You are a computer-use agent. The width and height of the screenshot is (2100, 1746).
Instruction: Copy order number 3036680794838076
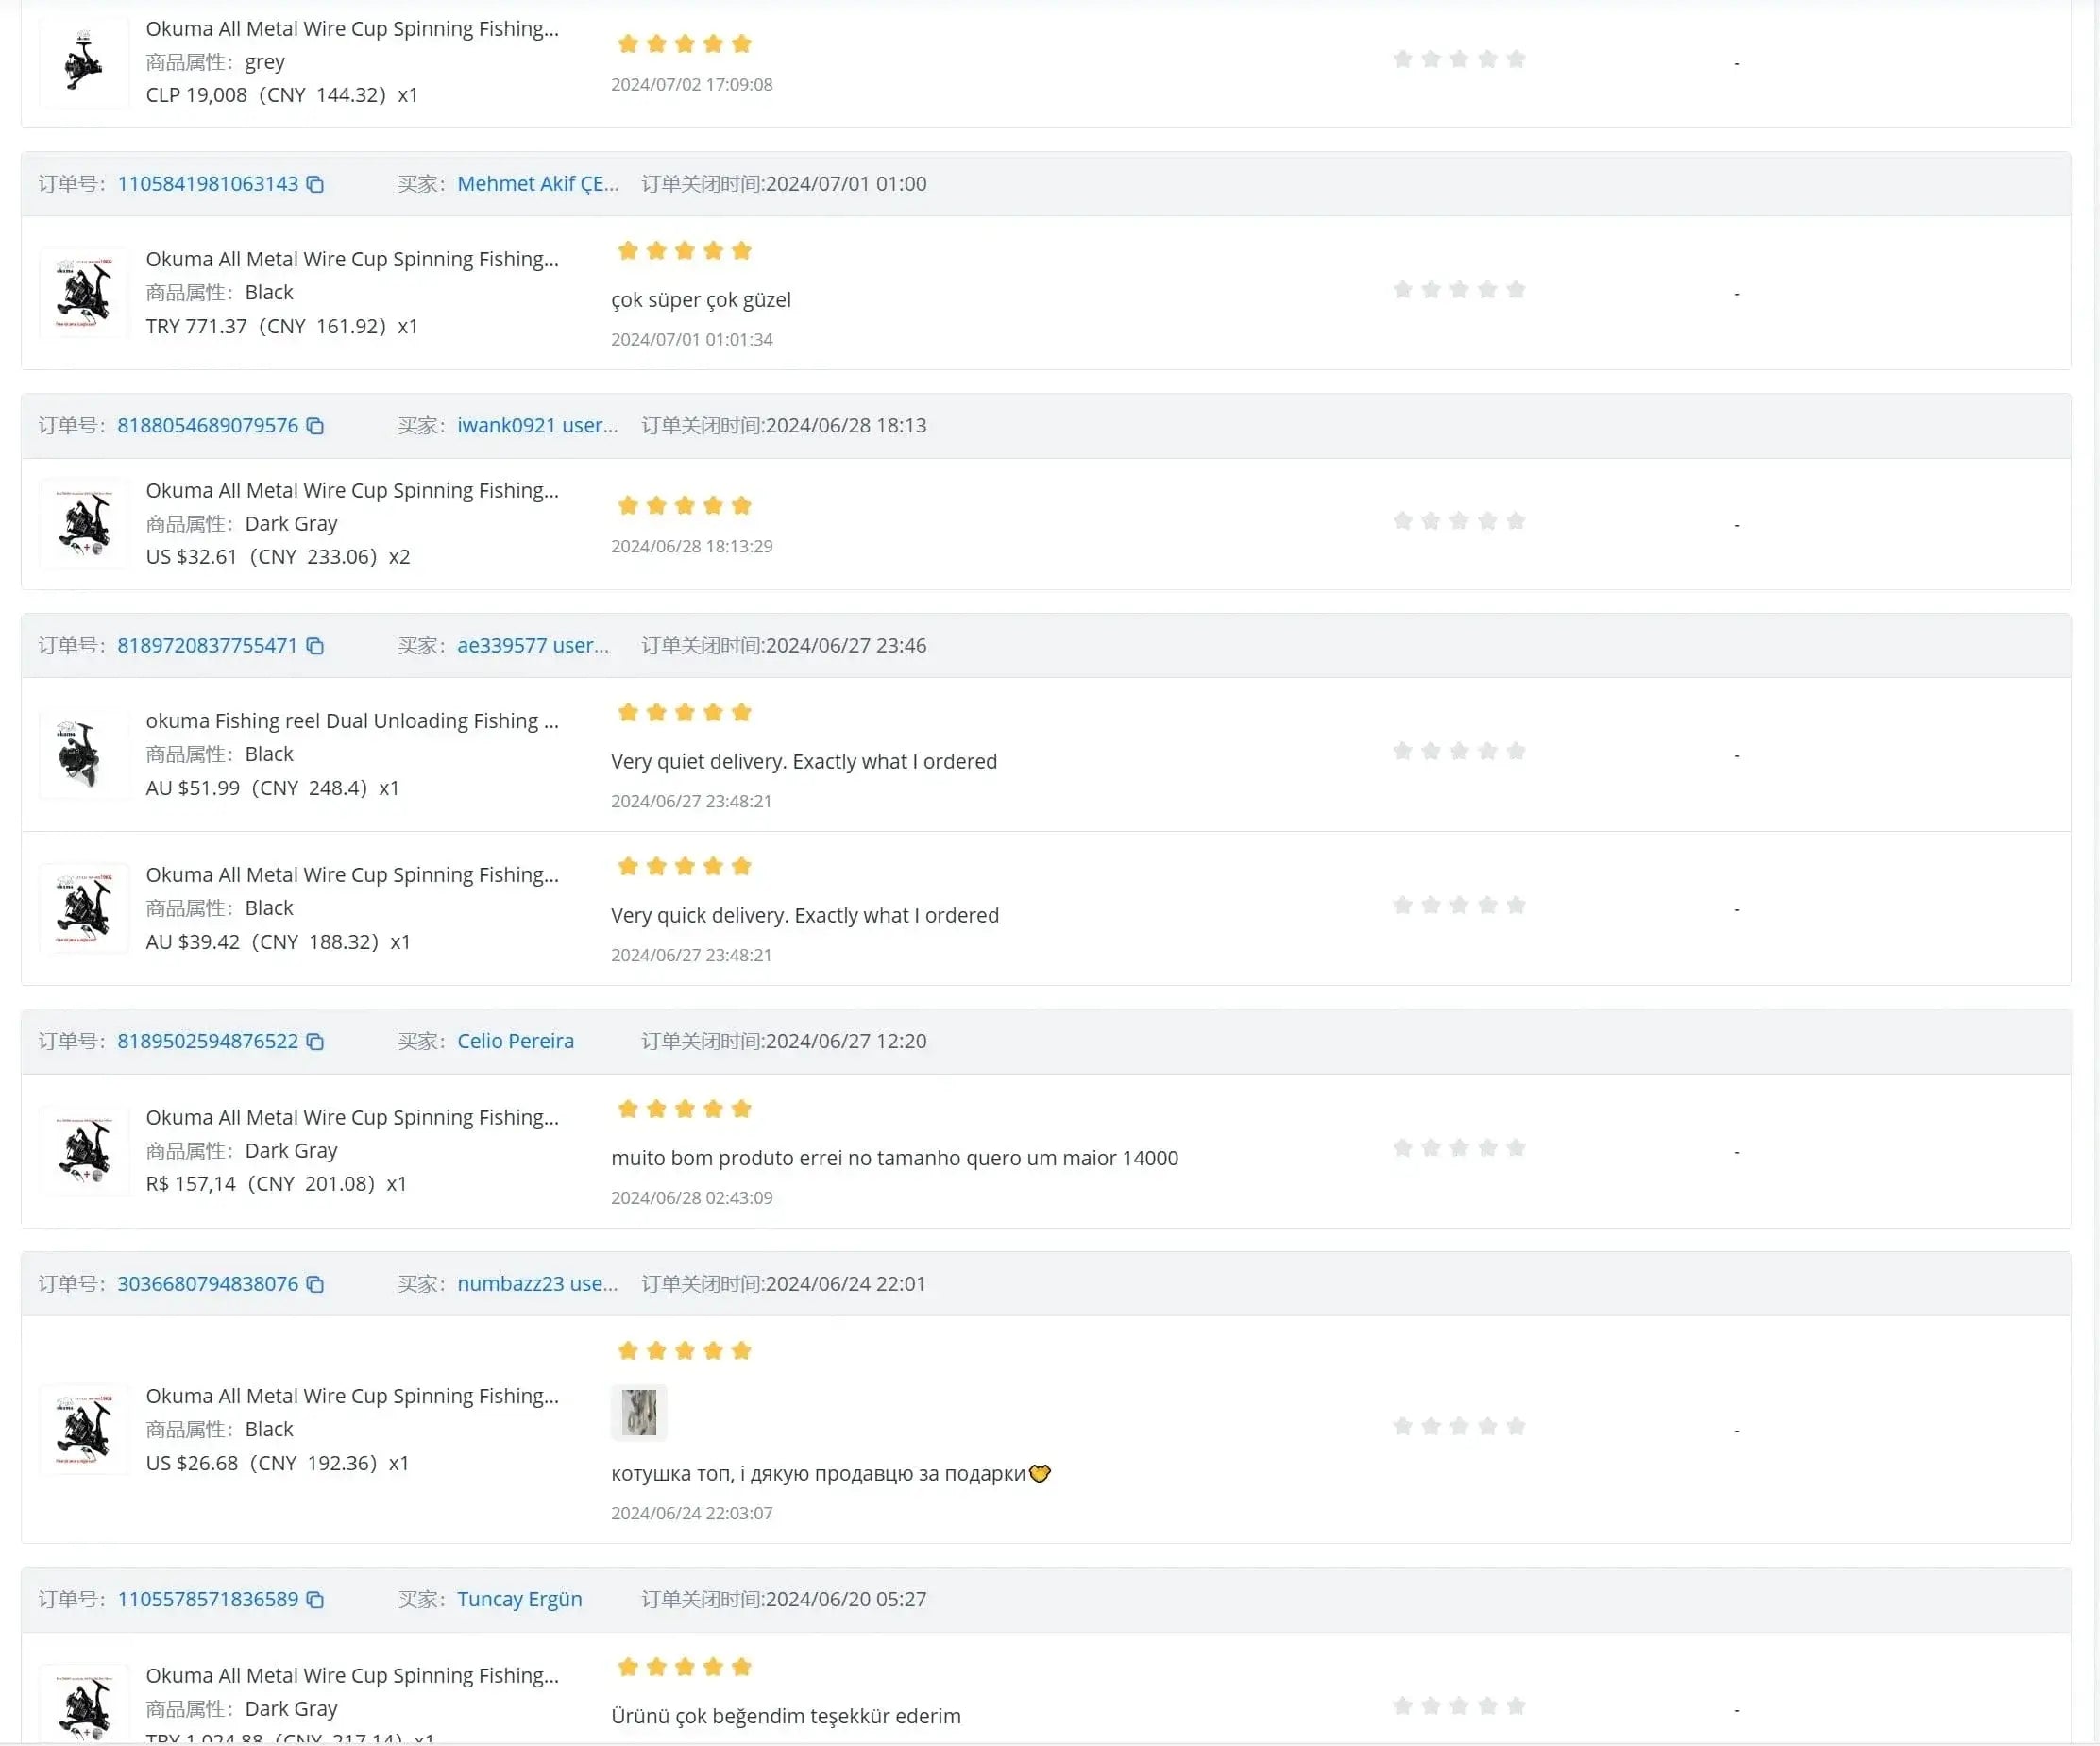click(315, 1284)
